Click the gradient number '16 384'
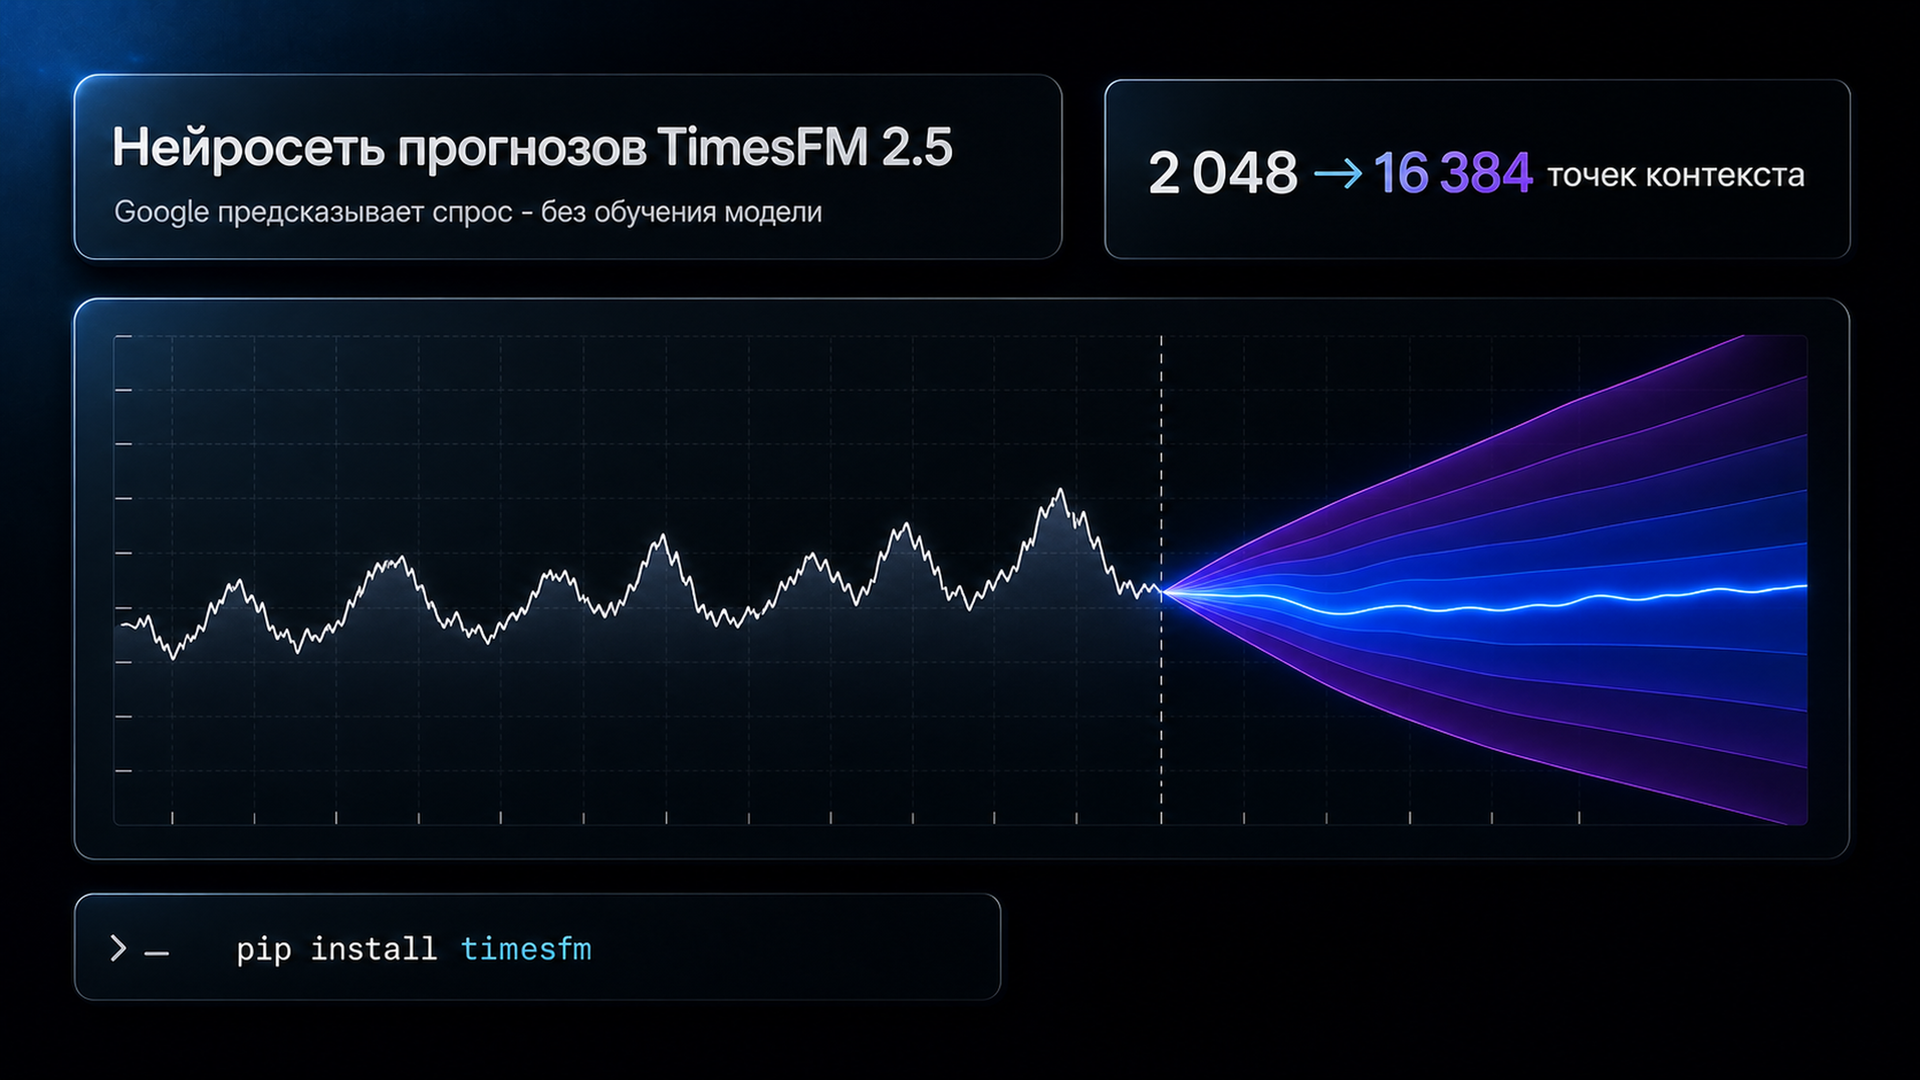The width and height of the screenshot is (1920, 1080). [x=1453, y=173]
